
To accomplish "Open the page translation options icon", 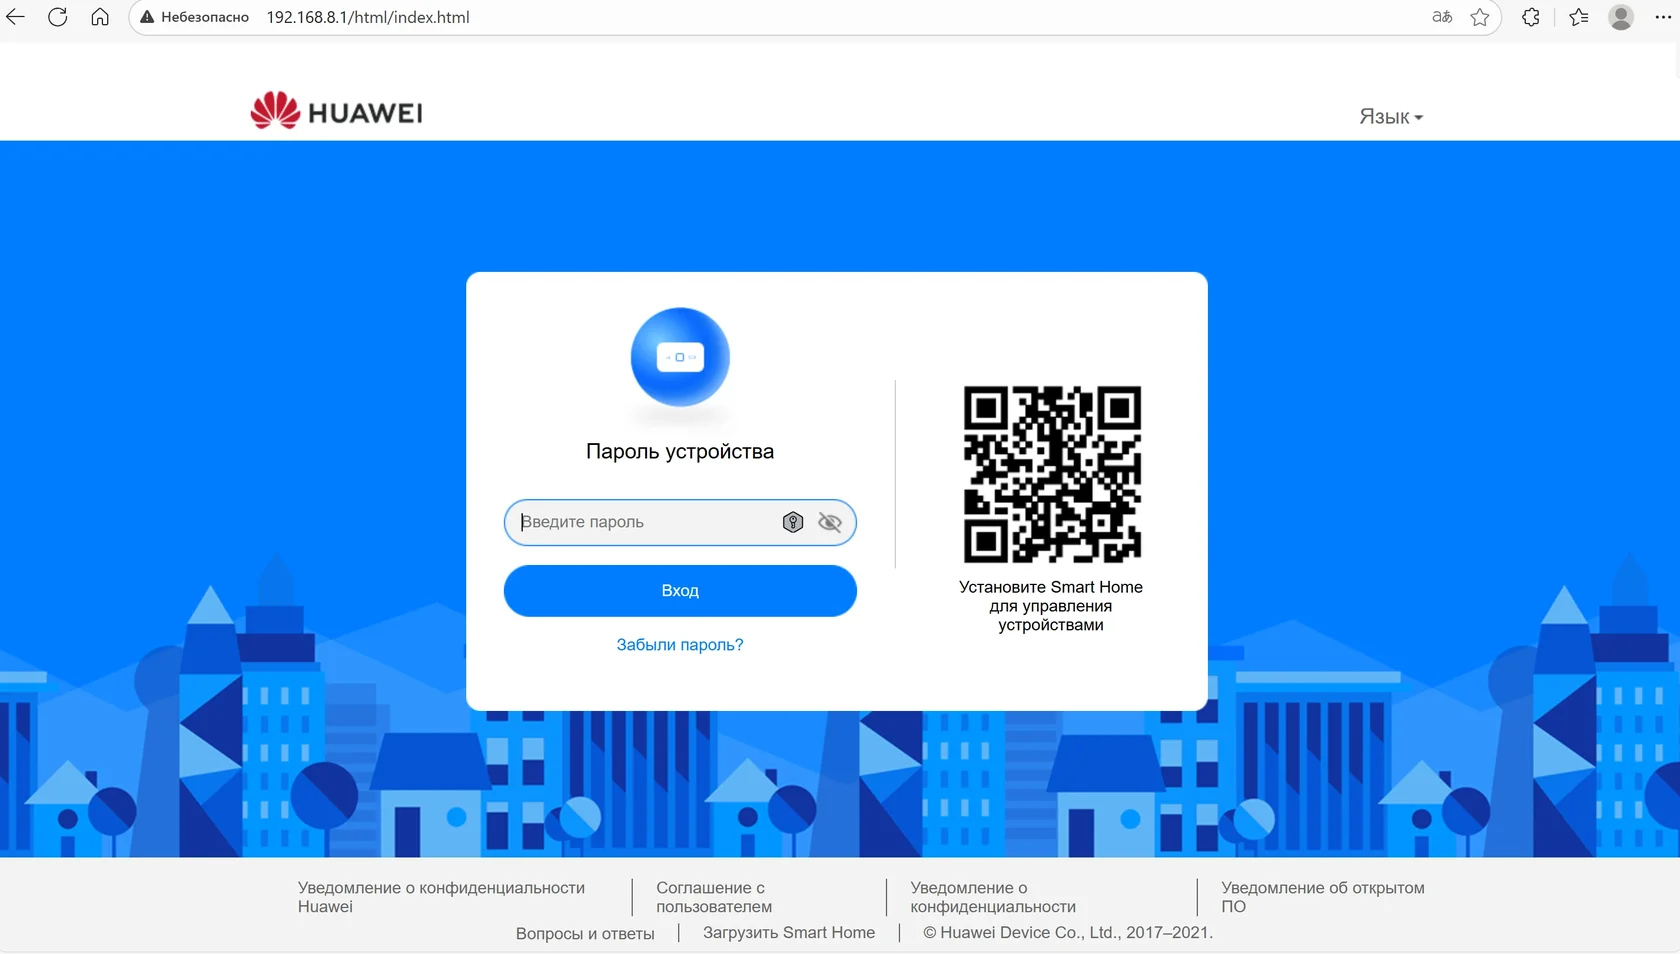I will tap(1442, 17).
